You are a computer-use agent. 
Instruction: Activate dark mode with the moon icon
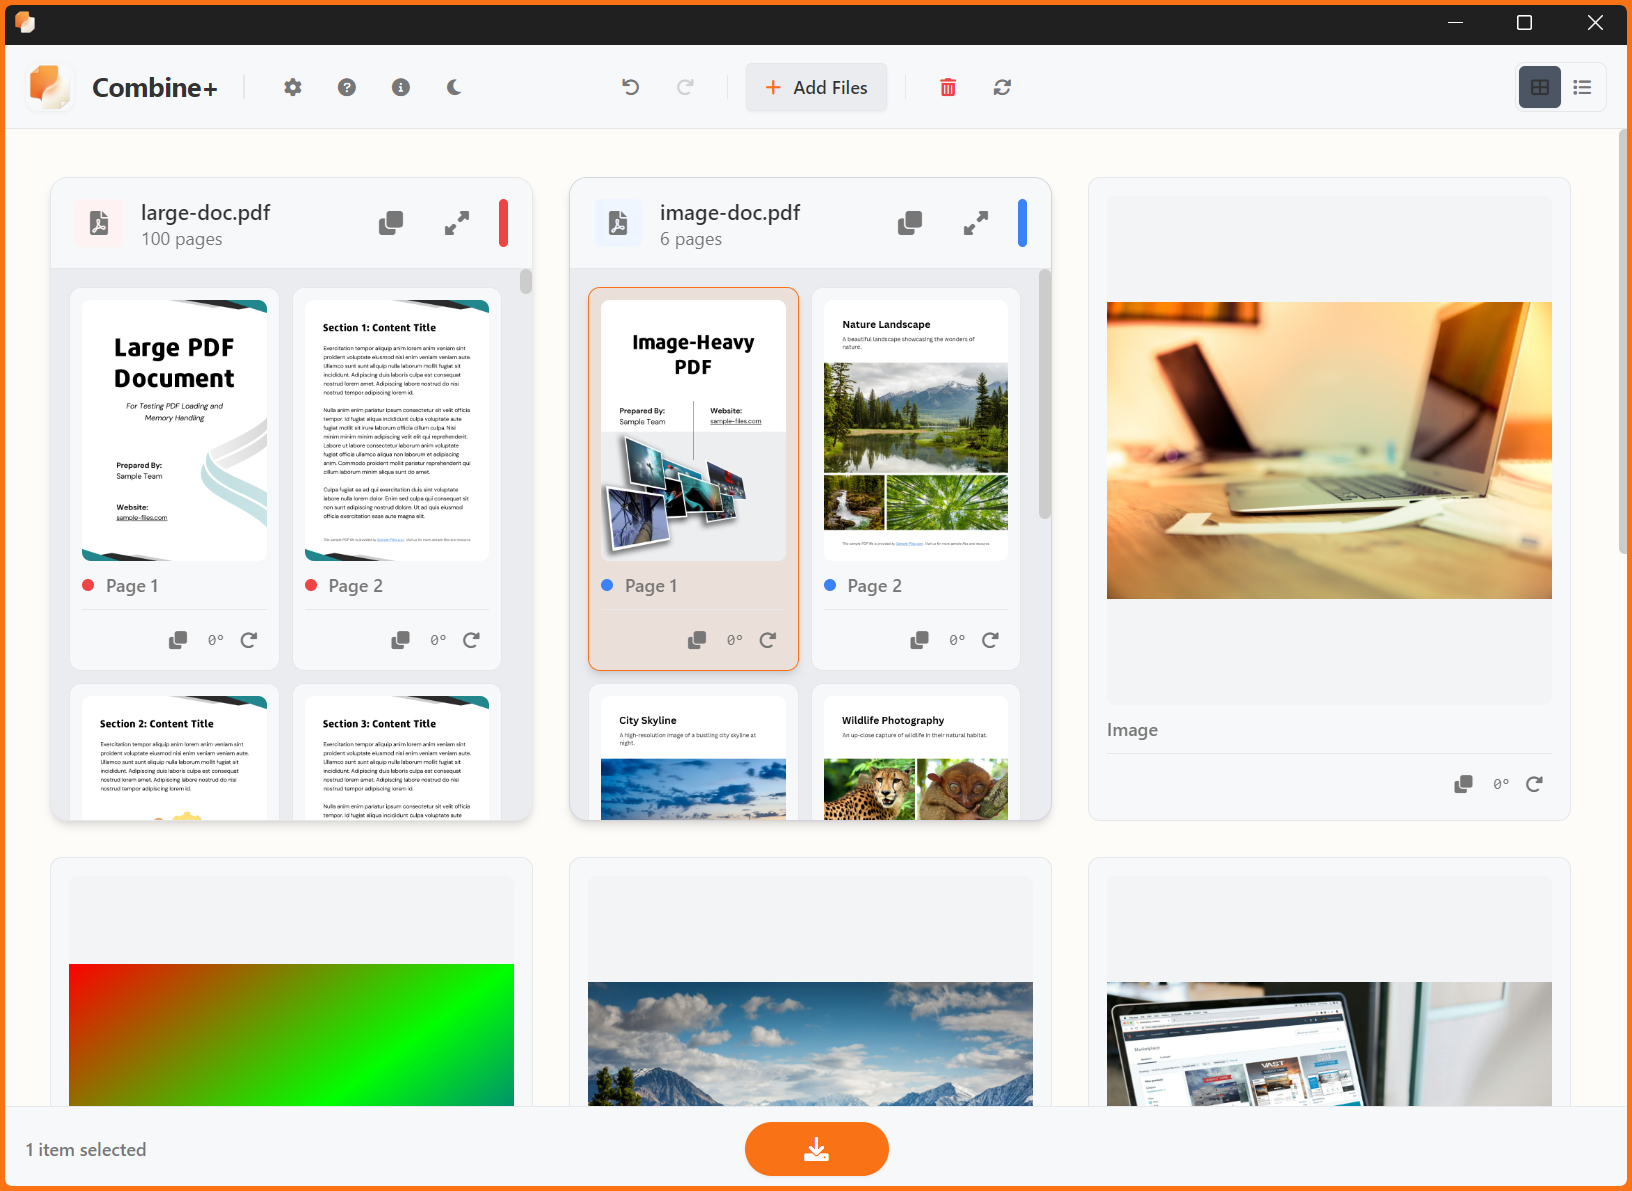point(455,87)
